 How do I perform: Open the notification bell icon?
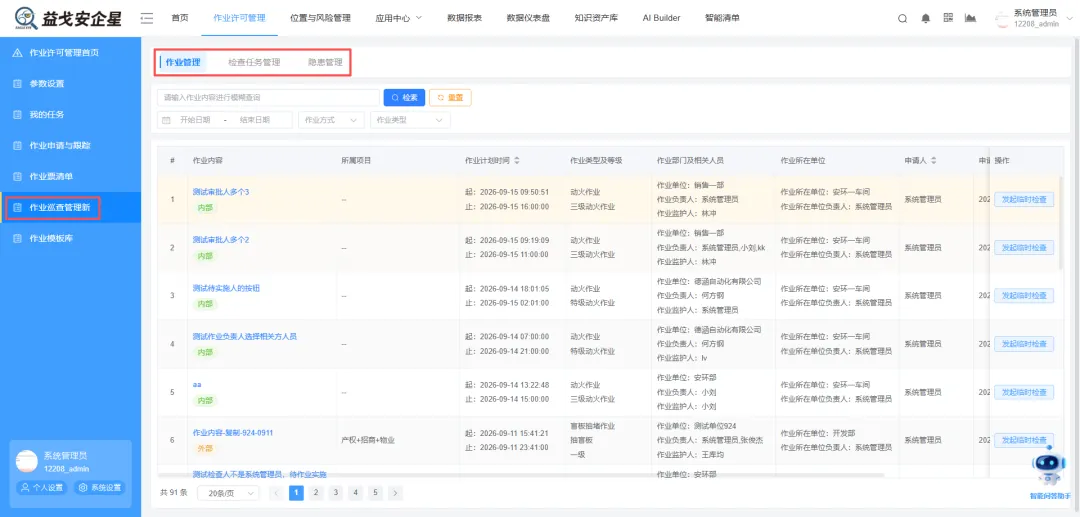click(925, 19)
